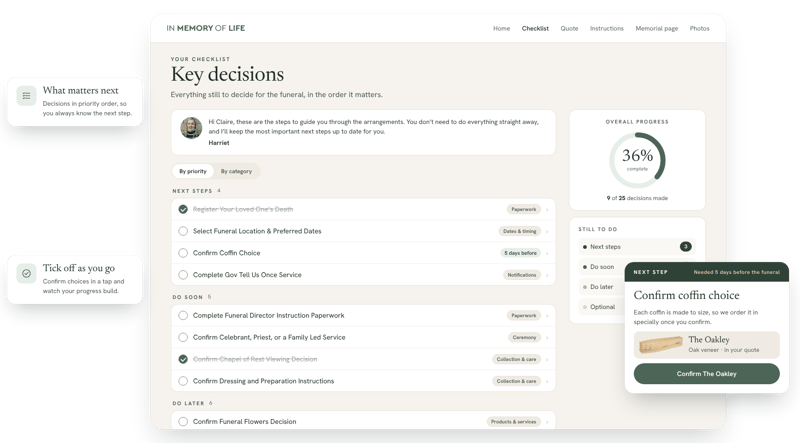The width and height of the screenshot is (800, 443).
Task: Click the 5 days before tag
Action: coord(520,253)
